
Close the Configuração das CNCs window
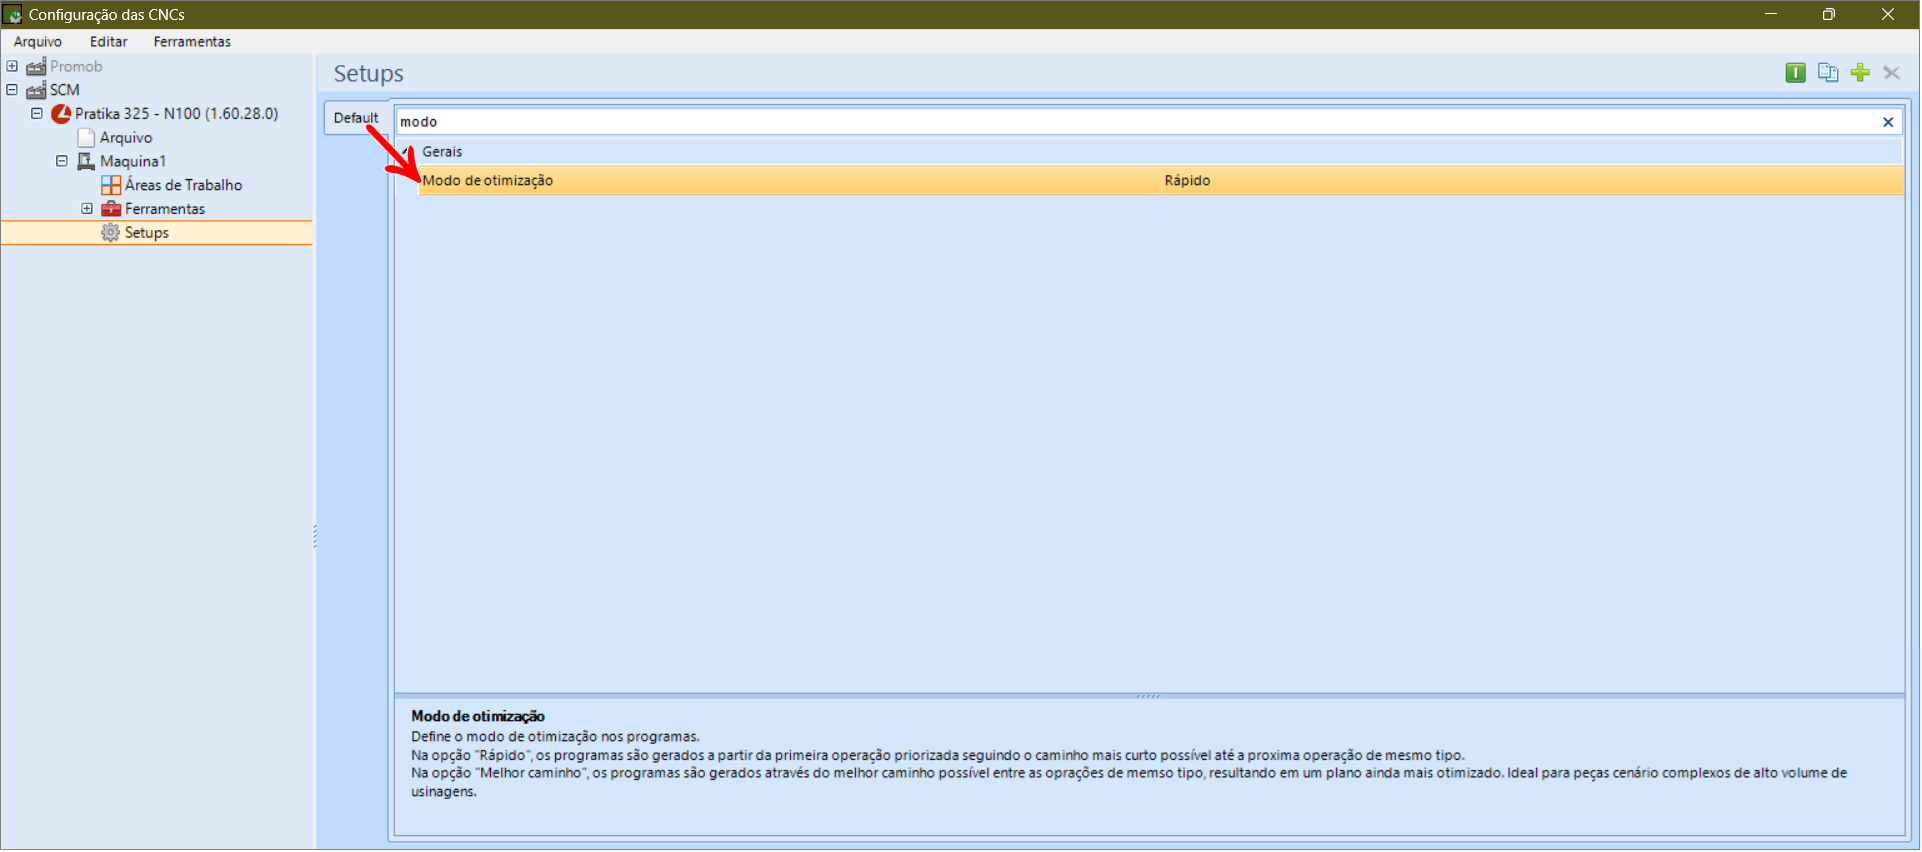[1888, 14]
